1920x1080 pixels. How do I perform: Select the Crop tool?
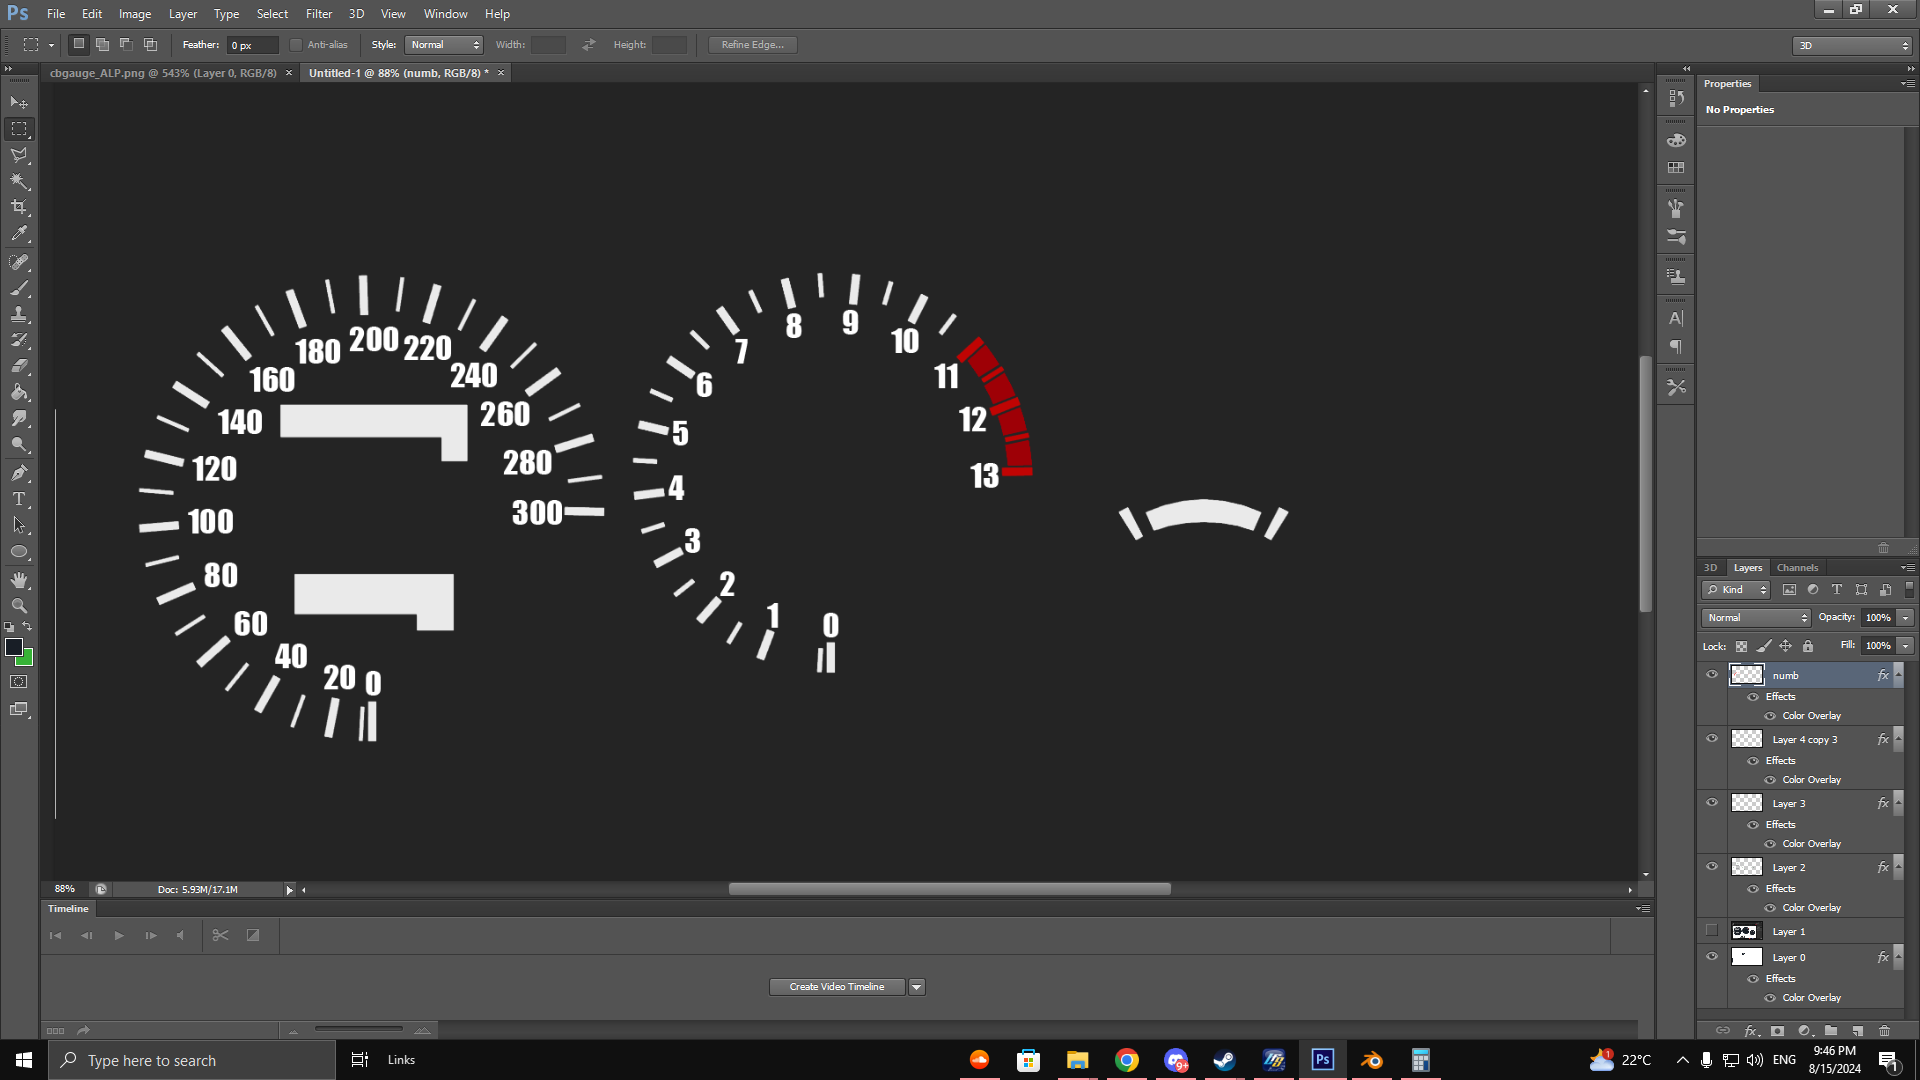(19, 207)
